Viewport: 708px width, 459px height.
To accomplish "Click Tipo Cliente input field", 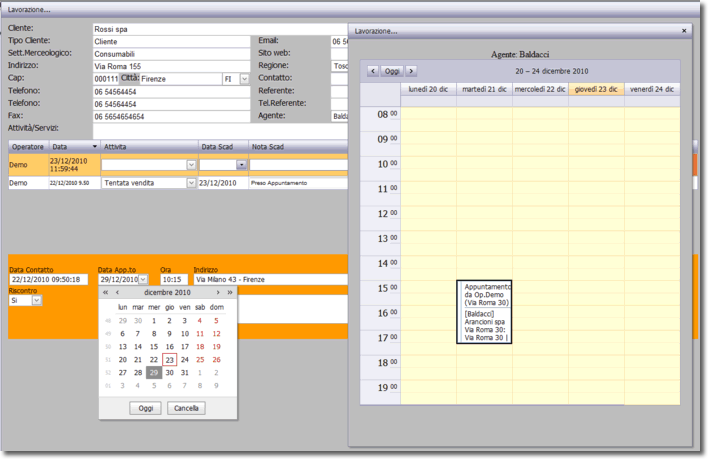I will 172,42.
